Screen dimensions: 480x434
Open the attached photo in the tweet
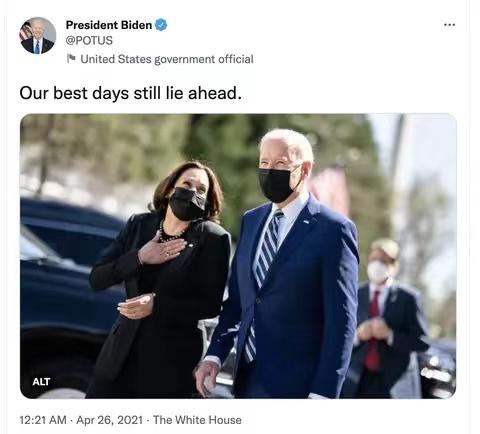click(238, 256)
